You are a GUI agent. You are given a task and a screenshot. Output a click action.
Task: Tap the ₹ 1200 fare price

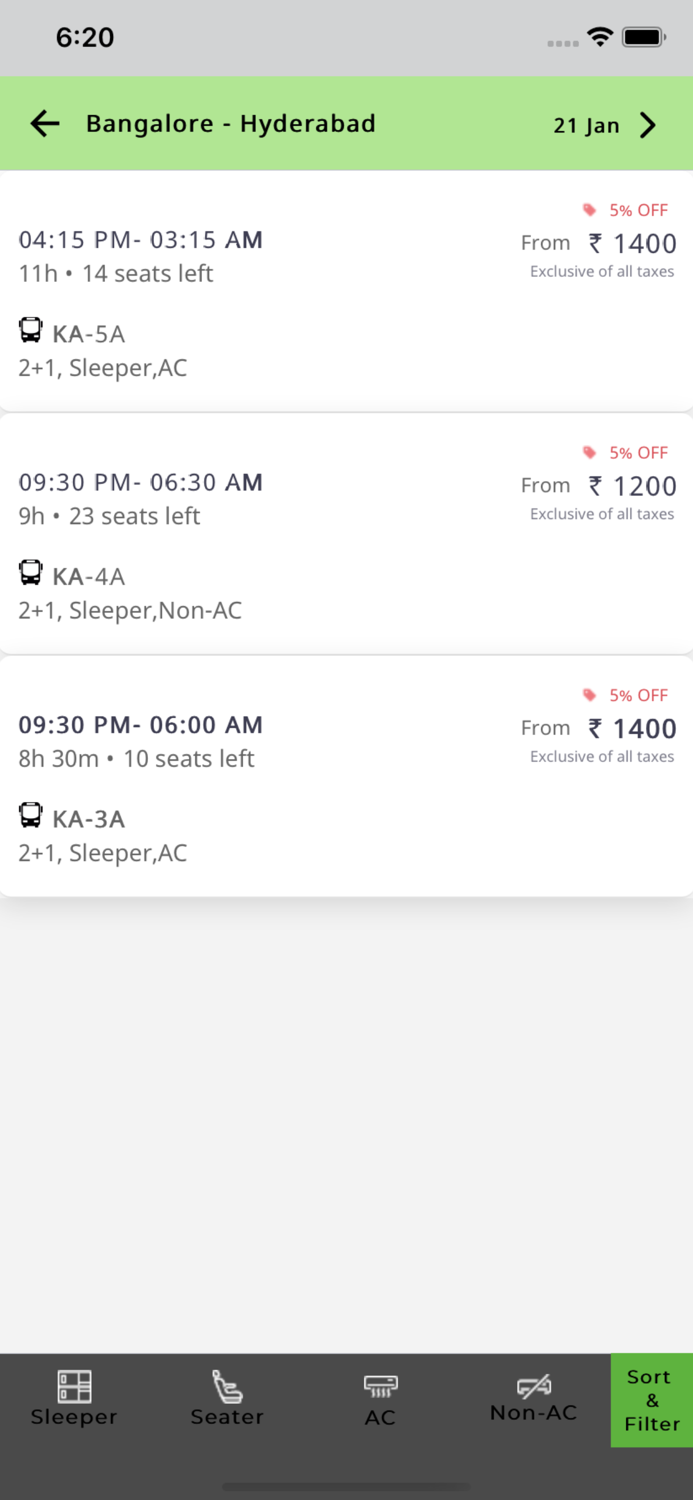[x=632, y=486]
